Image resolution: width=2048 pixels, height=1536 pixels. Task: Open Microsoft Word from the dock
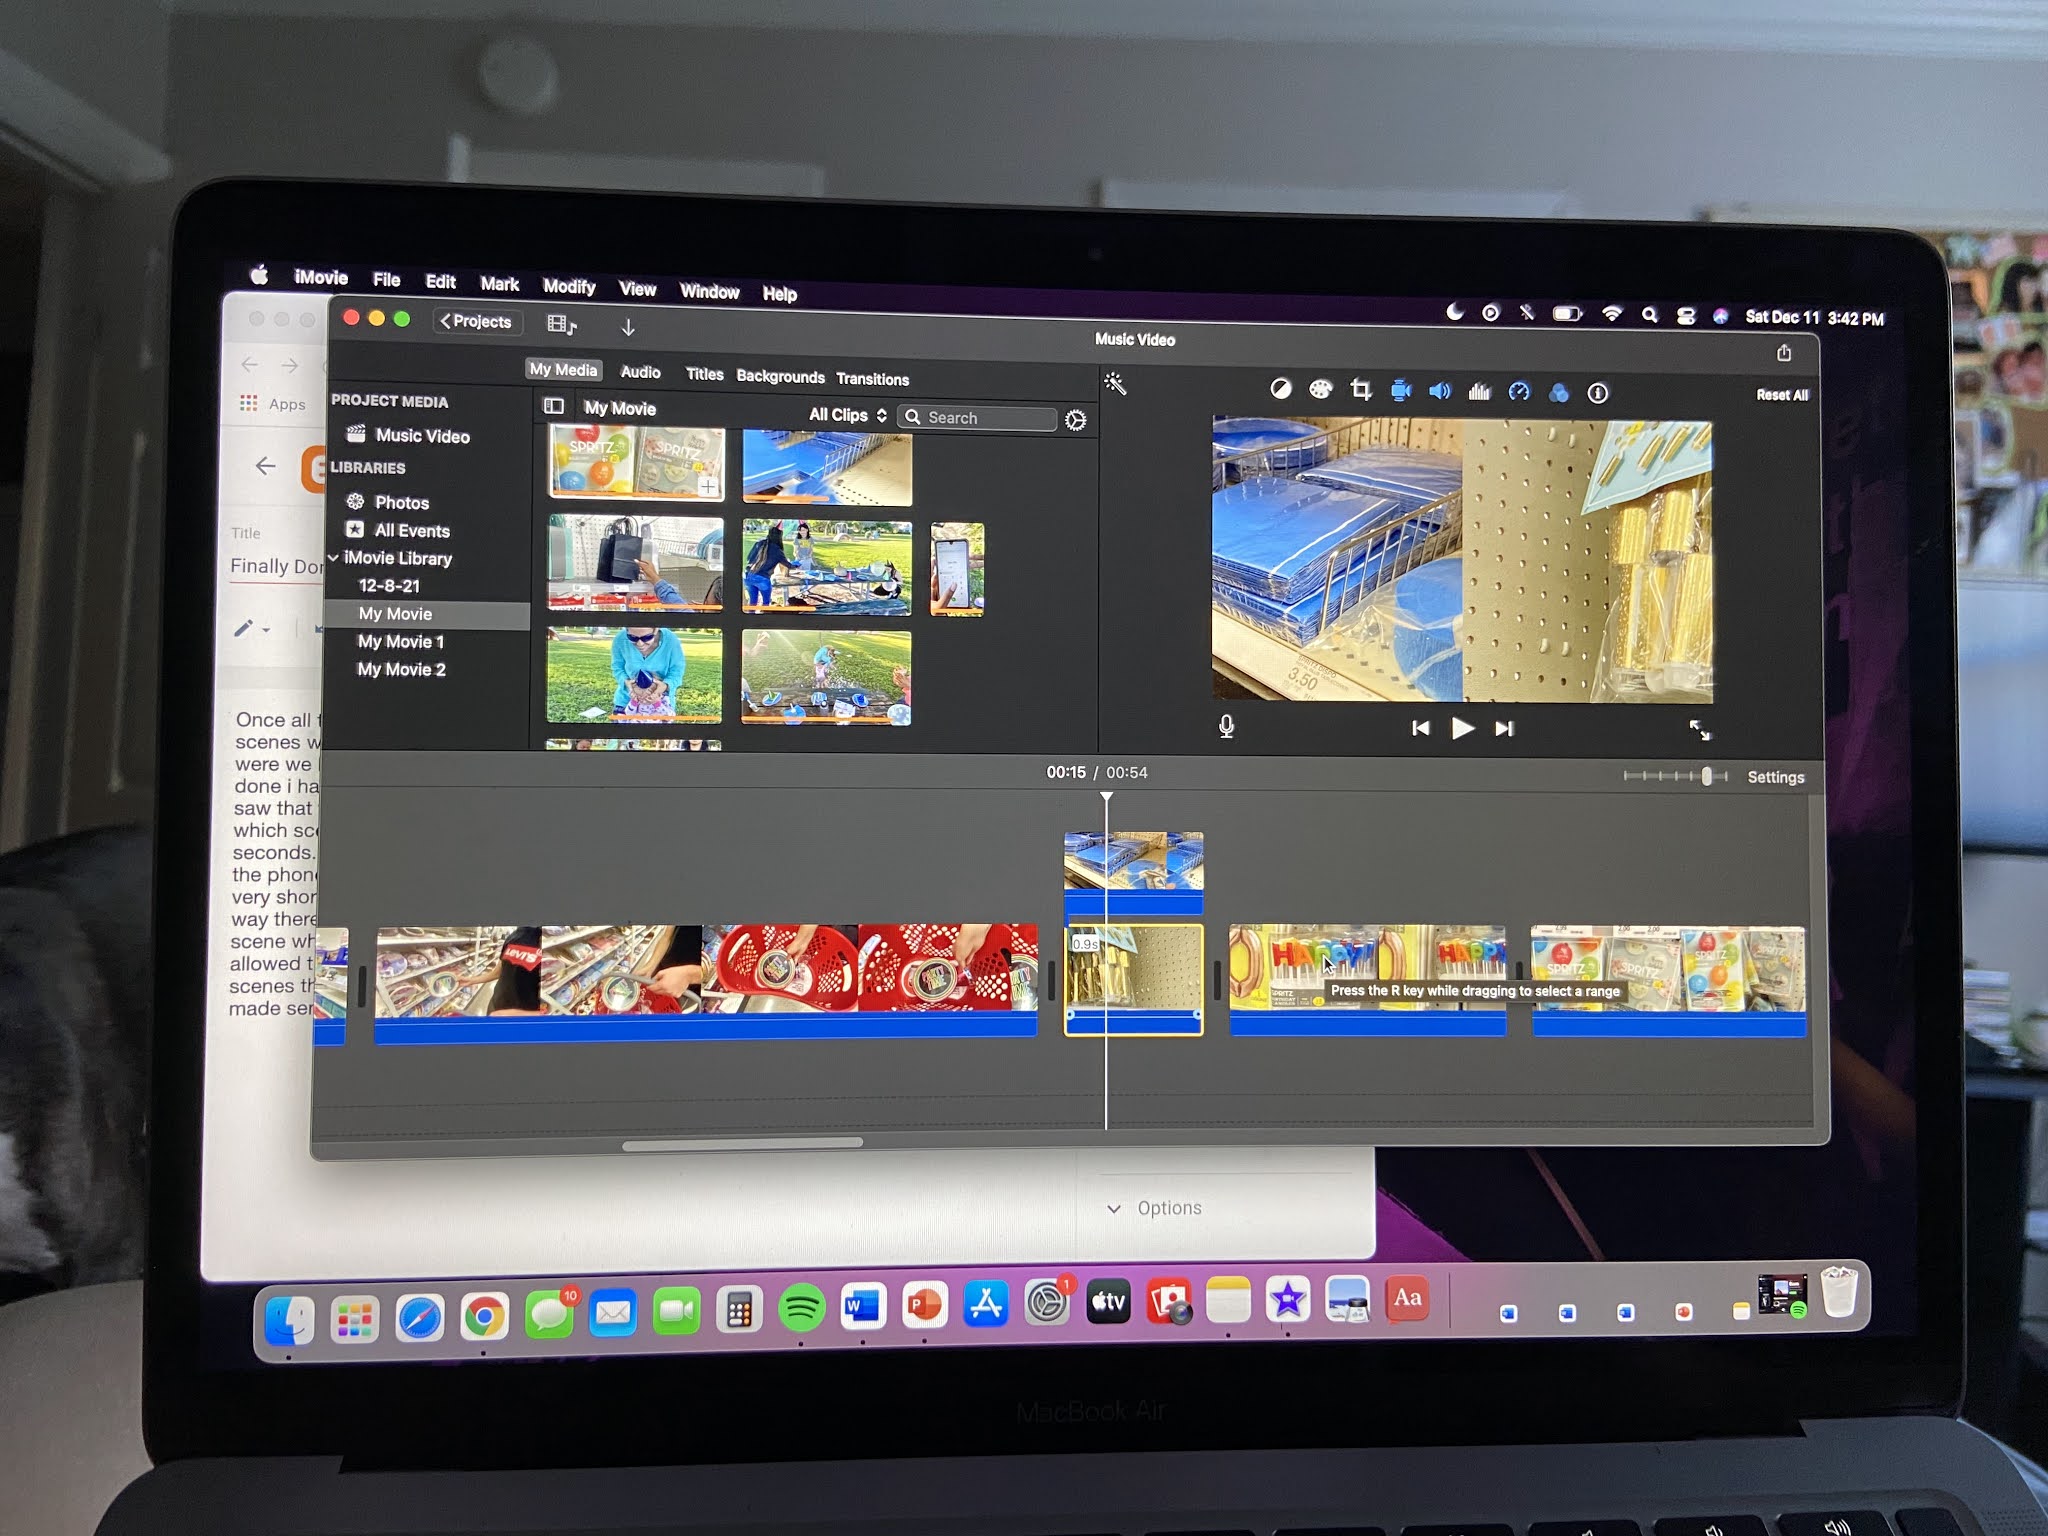(x=863, y=1305)
